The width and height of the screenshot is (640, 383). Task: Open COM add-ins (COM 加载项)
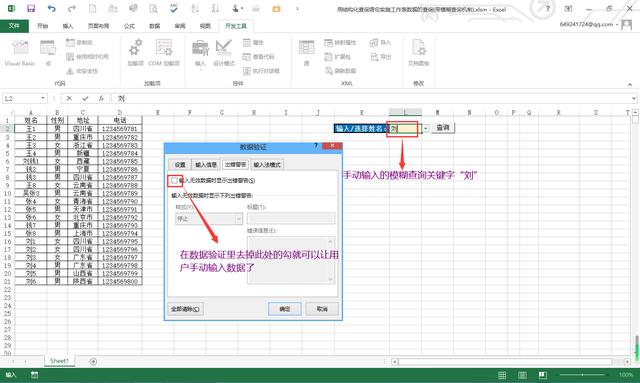click(164, 53)
